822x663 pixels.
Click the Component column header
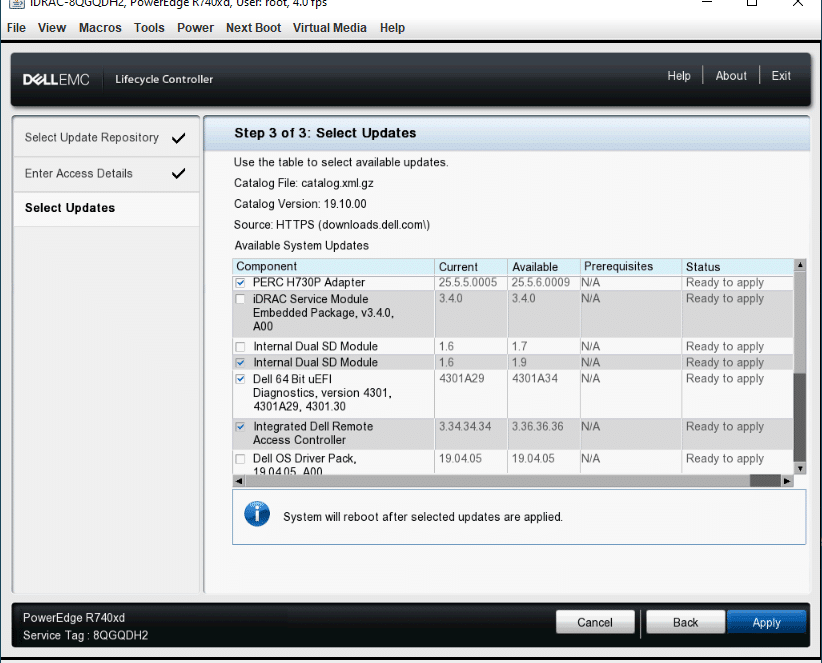coord(333,267)
